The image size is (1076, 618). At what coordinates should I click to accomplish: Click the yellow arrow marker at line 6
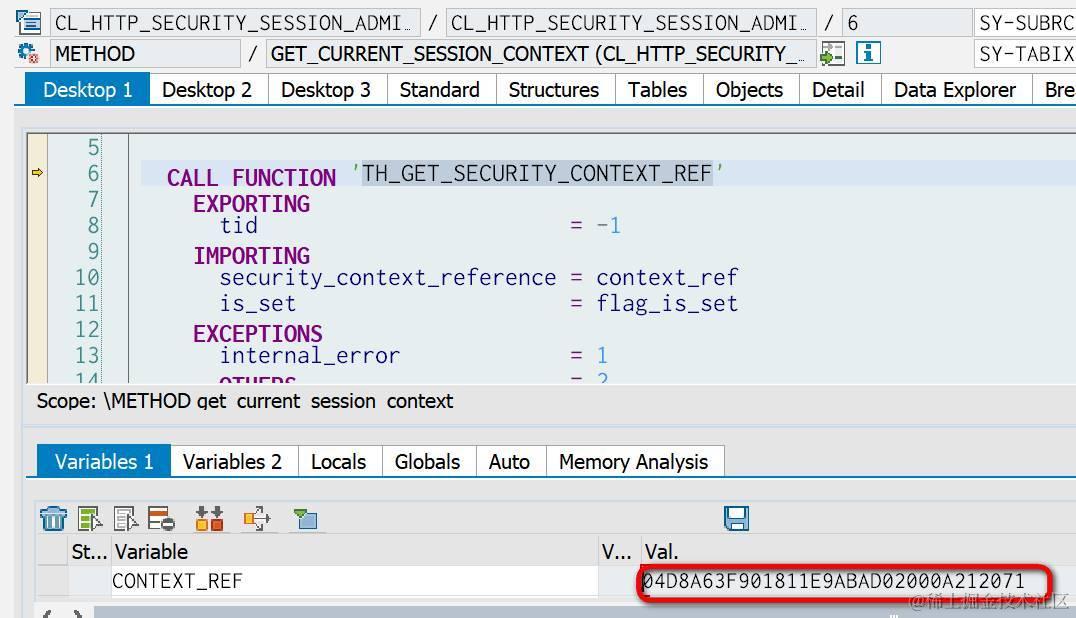[x=38, y=173]
